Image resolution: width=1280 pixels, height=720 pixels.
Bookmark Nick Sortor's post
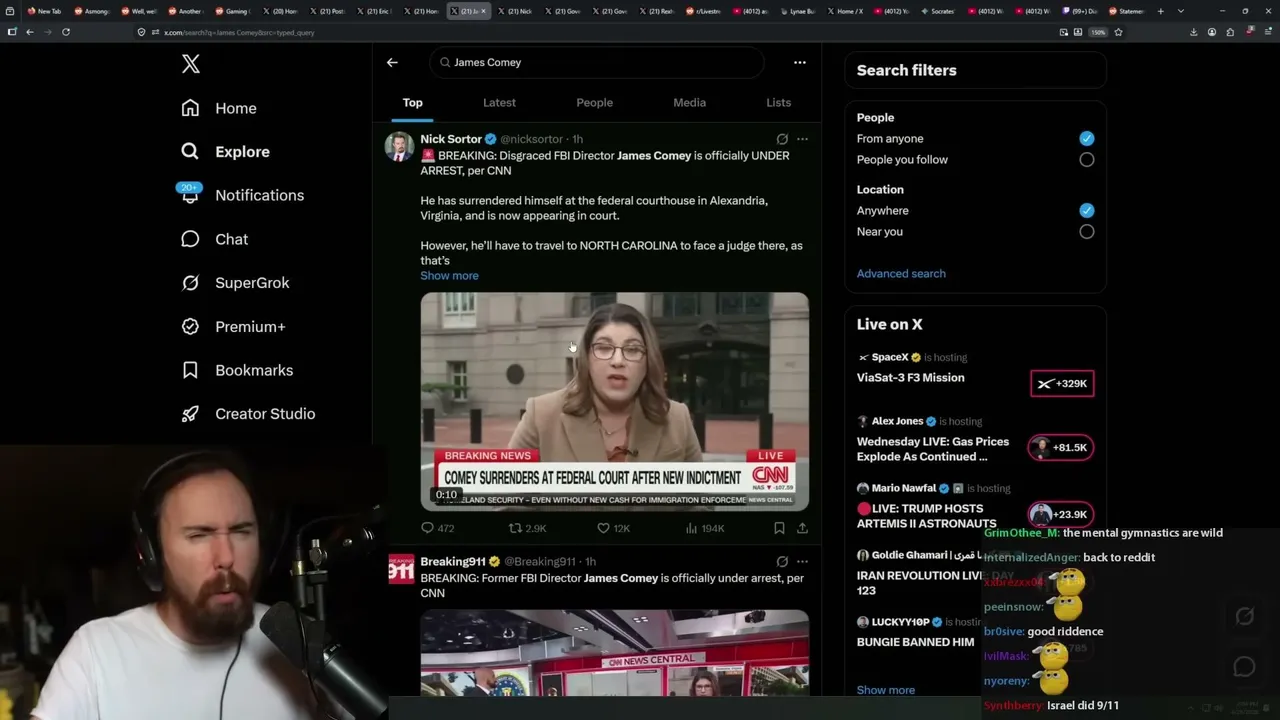779,528
